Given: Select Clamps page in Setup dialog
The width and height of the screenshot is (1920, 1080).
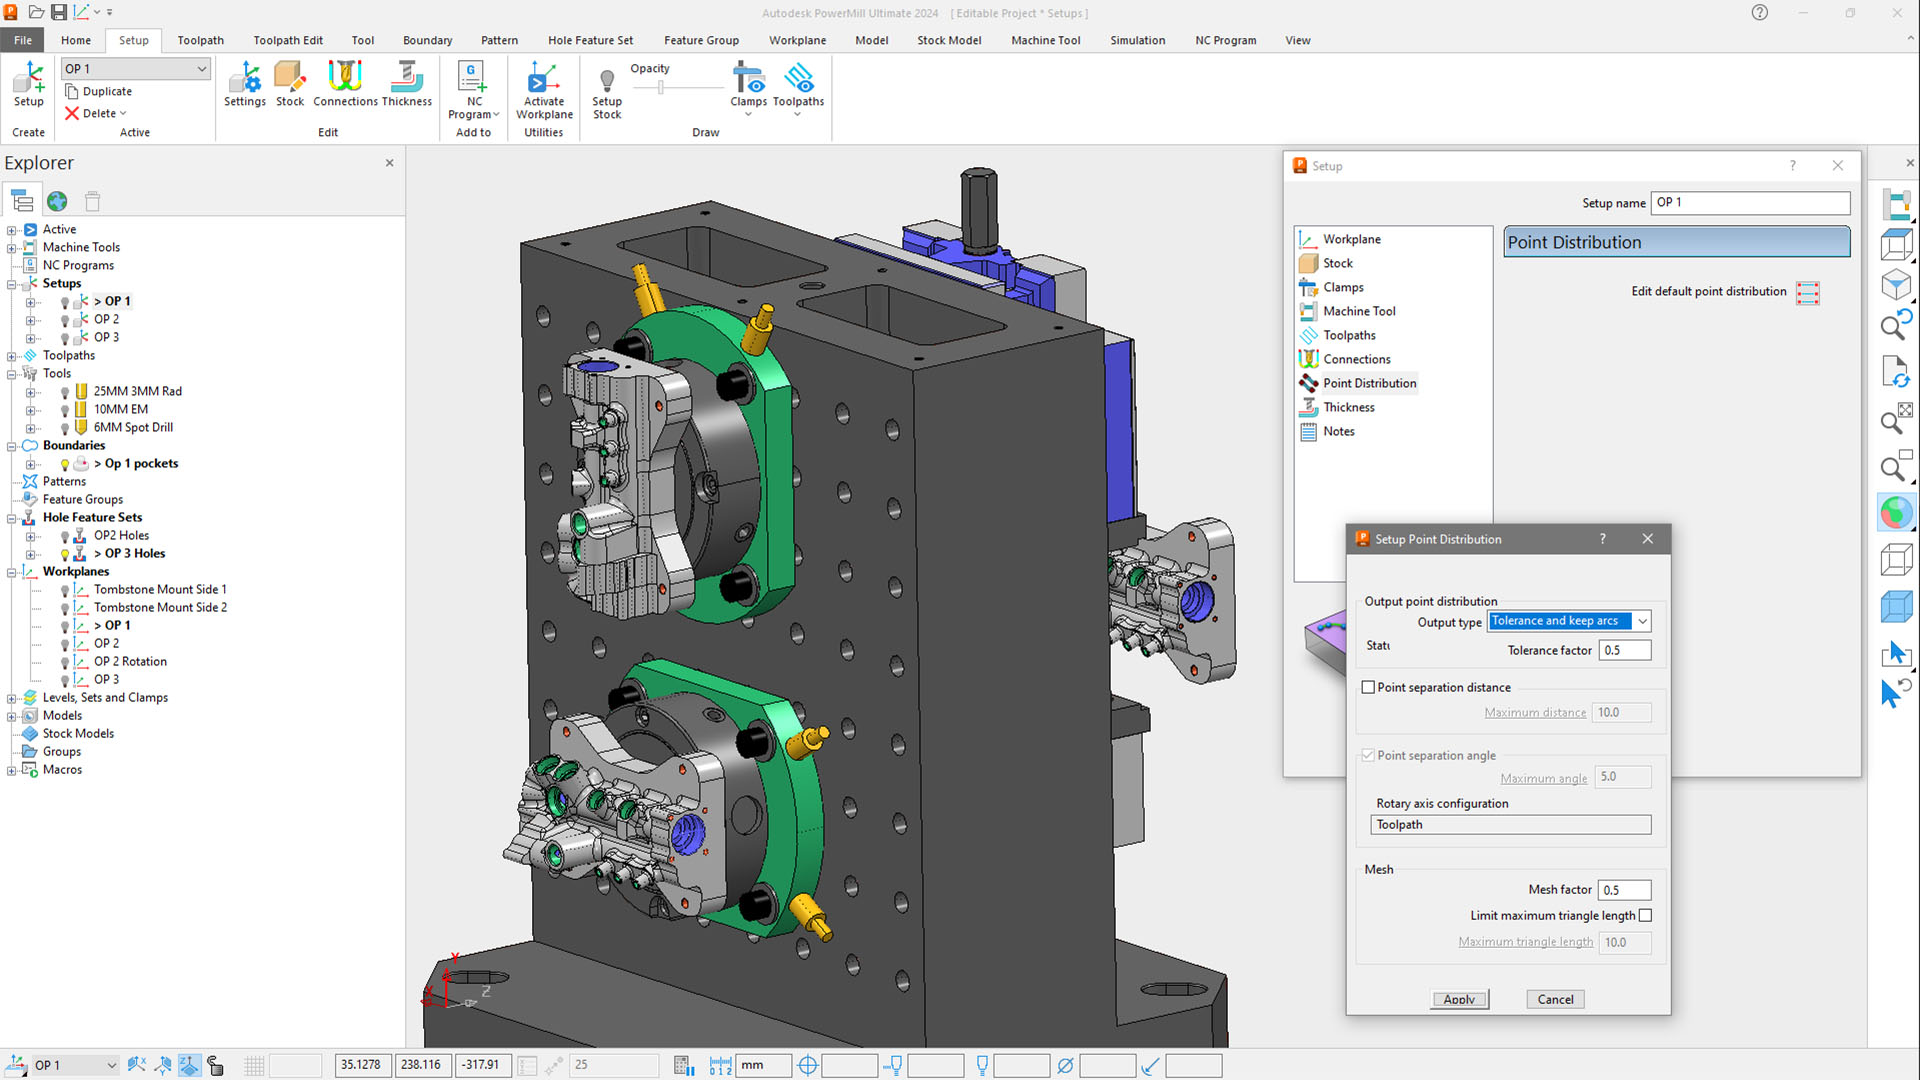Looking at the screenshot, I should tap(1343, 287).
